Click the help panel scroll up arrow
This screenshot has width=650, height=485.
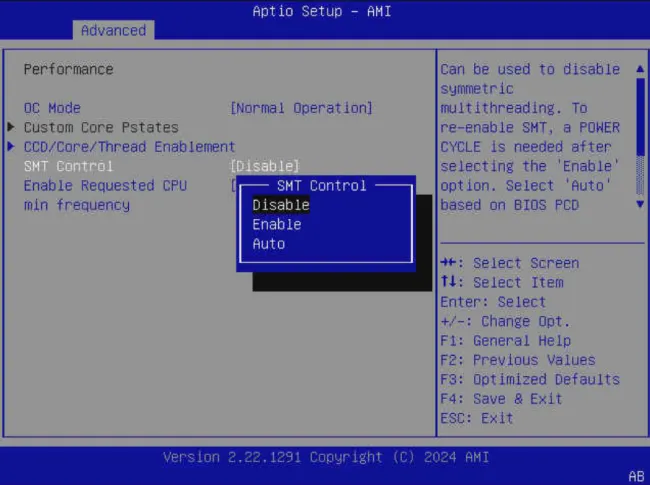[x=640, y=69]
